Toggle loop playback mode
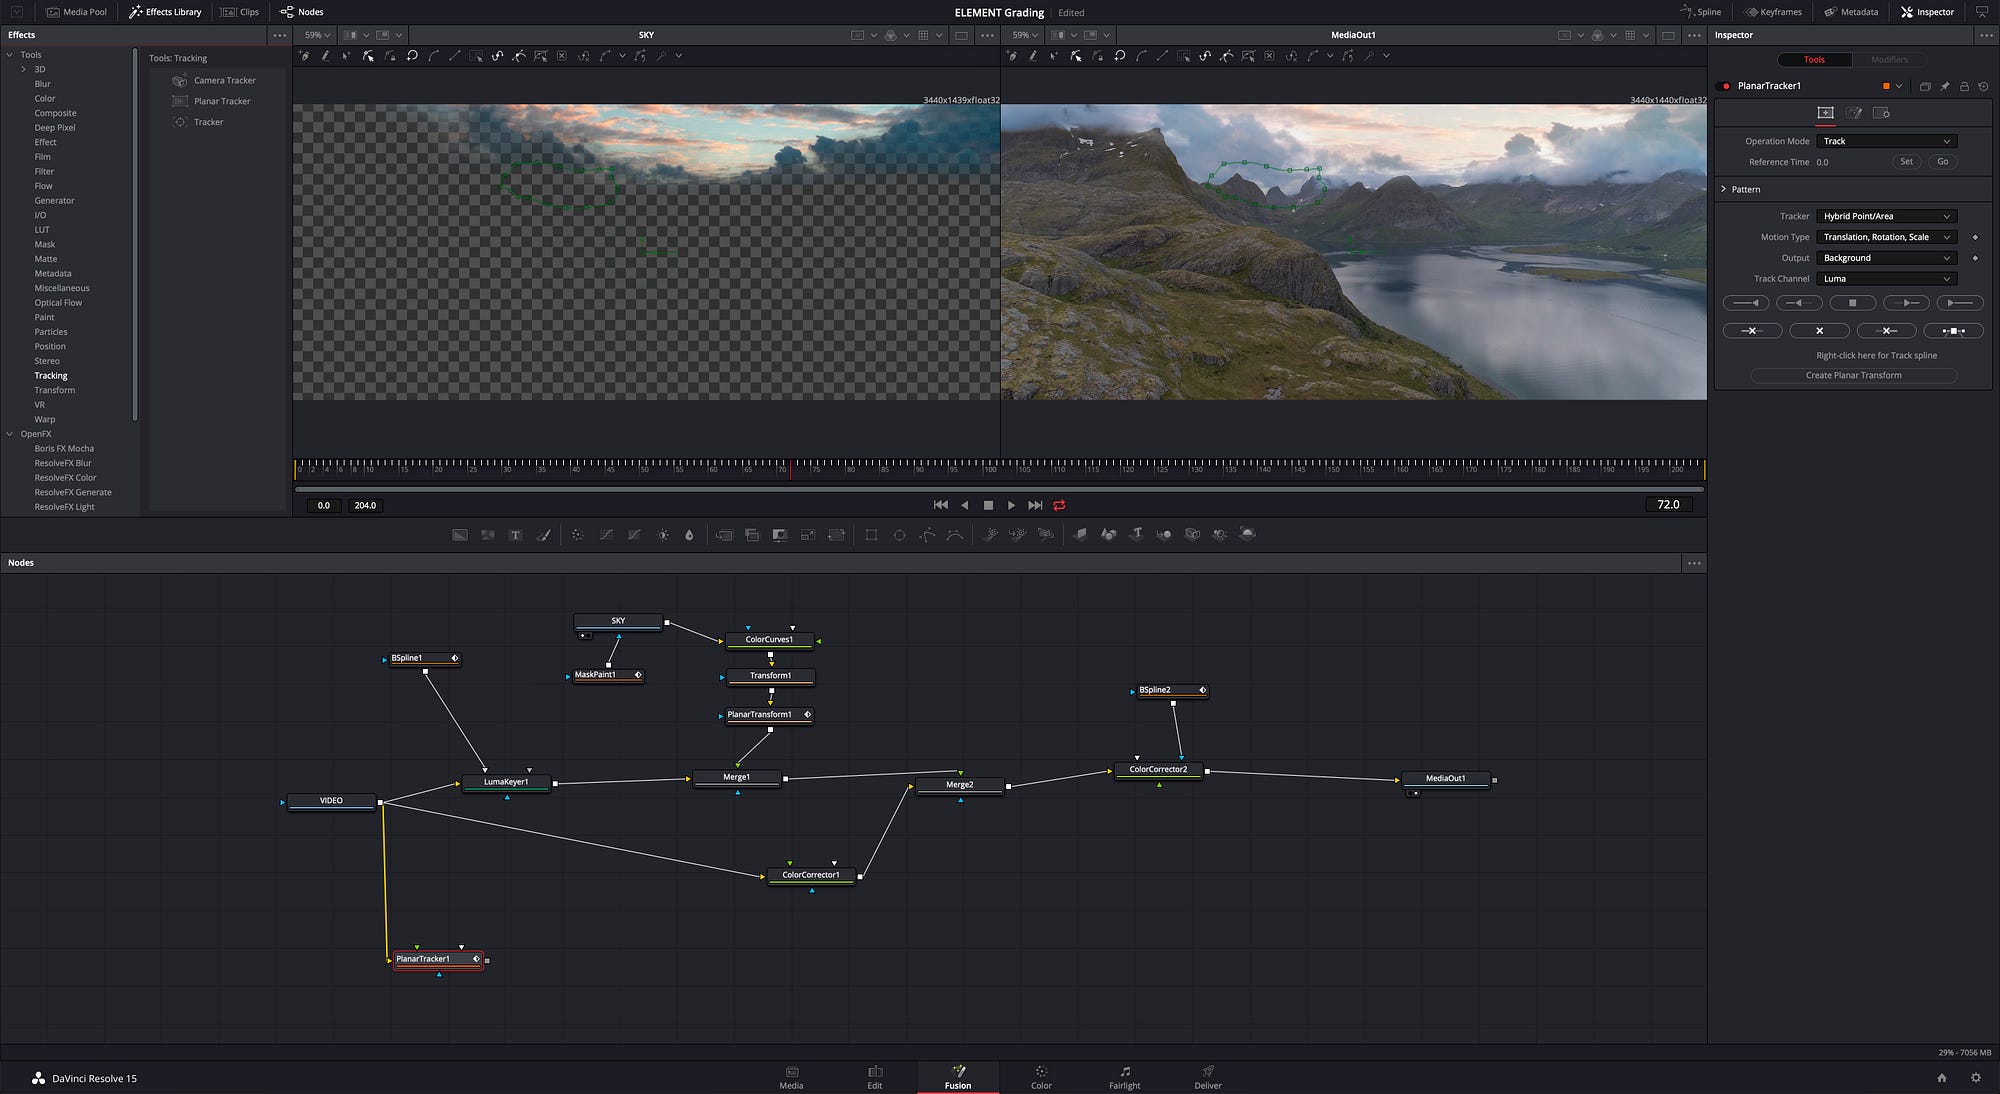The height and width of the screenshot is (1094, 2000). 1059,505
